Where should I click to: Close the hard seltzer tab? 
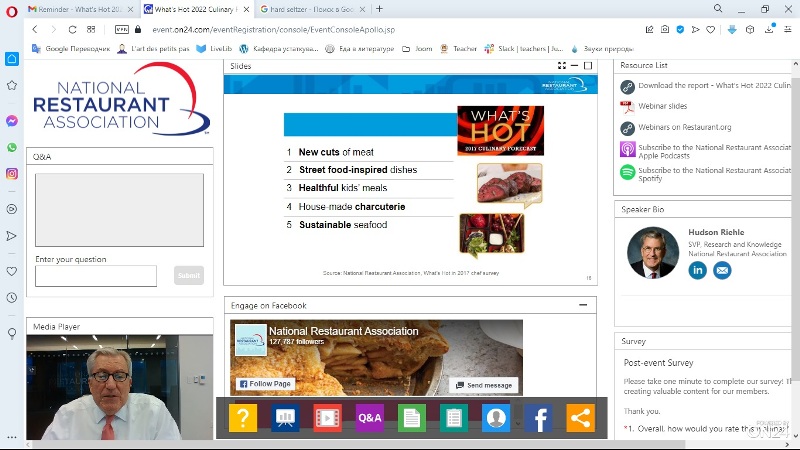coord(362,9)
